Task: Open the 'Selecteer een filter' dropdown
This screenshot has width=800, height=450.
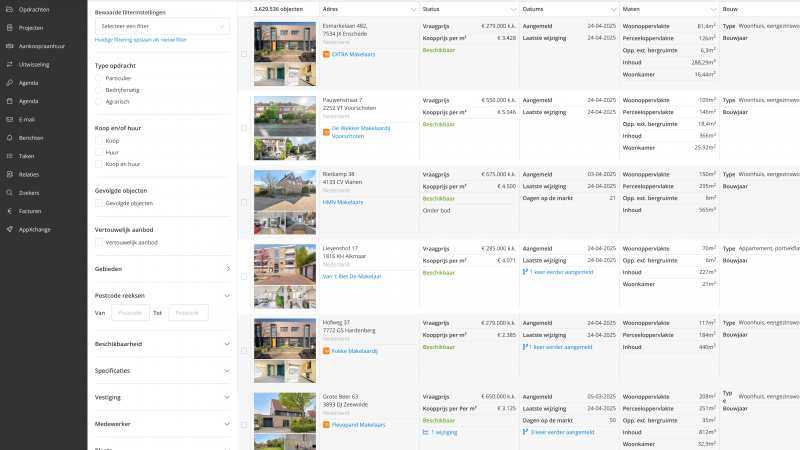Action: (162, 26)
